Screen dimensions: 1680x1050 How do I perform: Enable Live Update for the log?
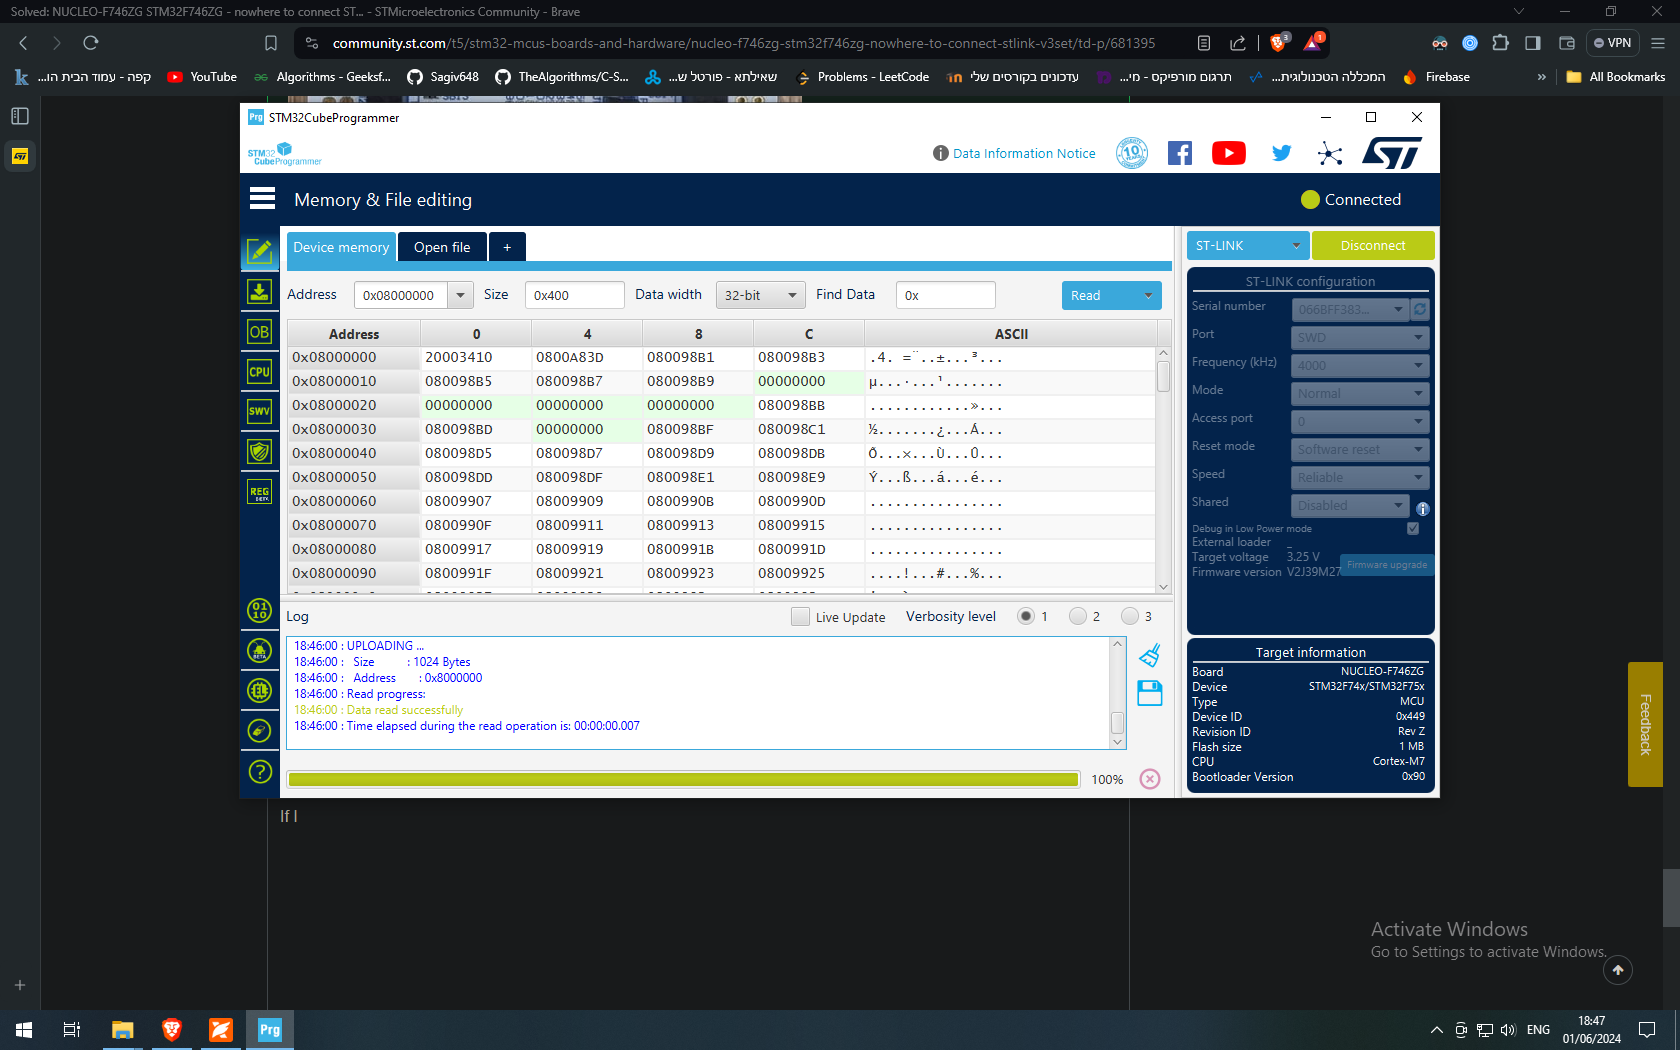coord(799,617)
